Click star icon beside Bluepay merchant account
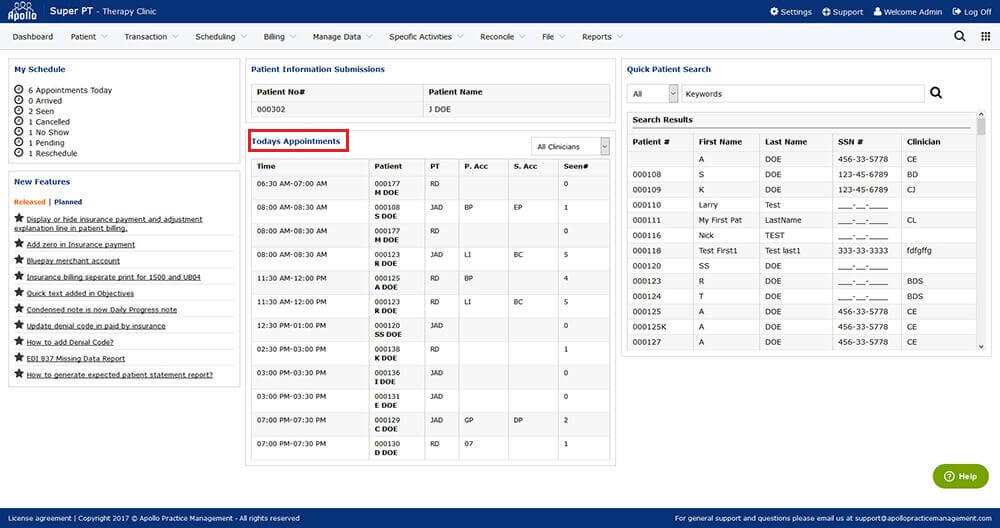The width and height of the screenshot is (1000, 528). click(19, 260)
